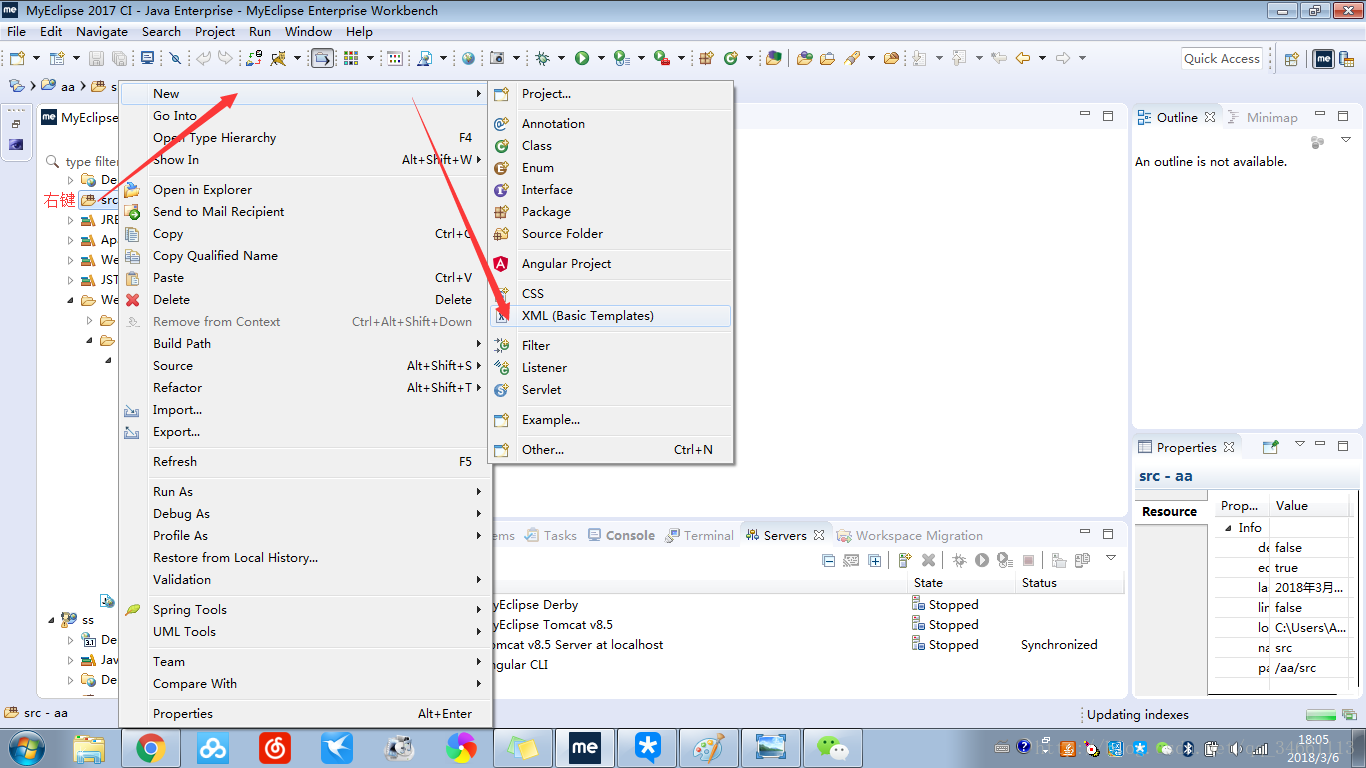Viewport: 1366px width, 768px height.
Task: Collapse the Info group in Properties
Action: [x=1228, y=528]
